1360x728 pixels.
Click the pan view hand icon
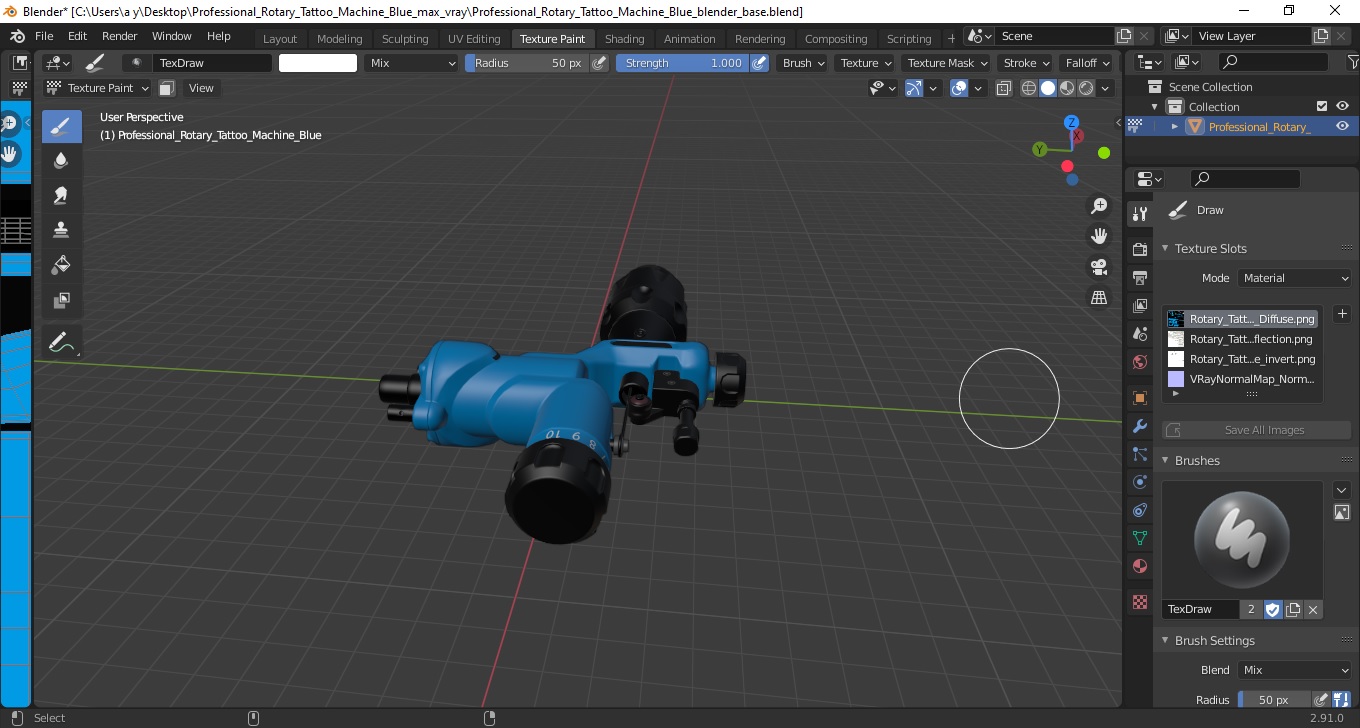click(x=1099, y=236)
